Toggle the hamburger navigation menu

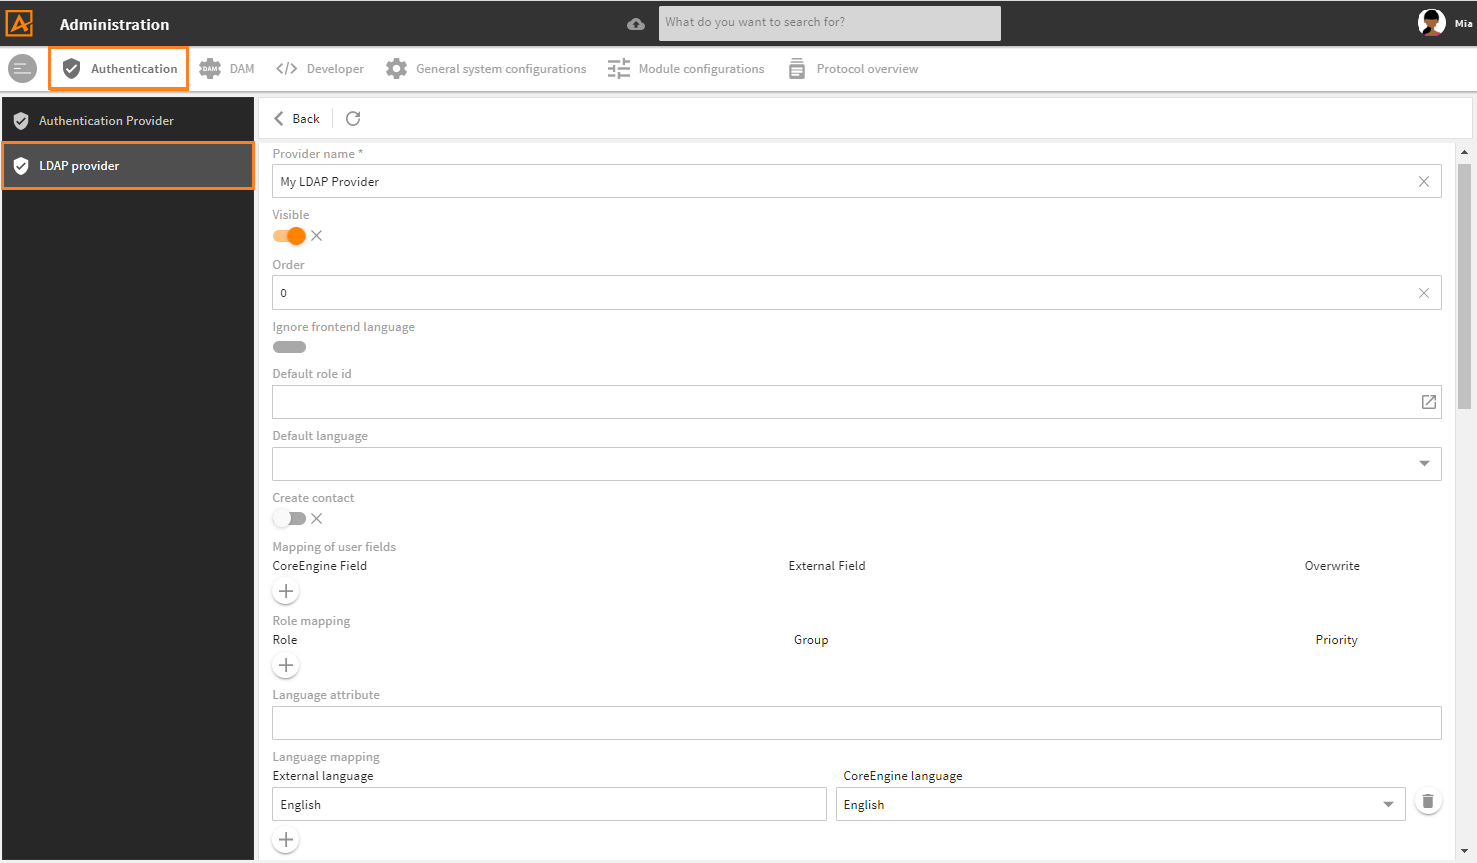tap(22, 69)
